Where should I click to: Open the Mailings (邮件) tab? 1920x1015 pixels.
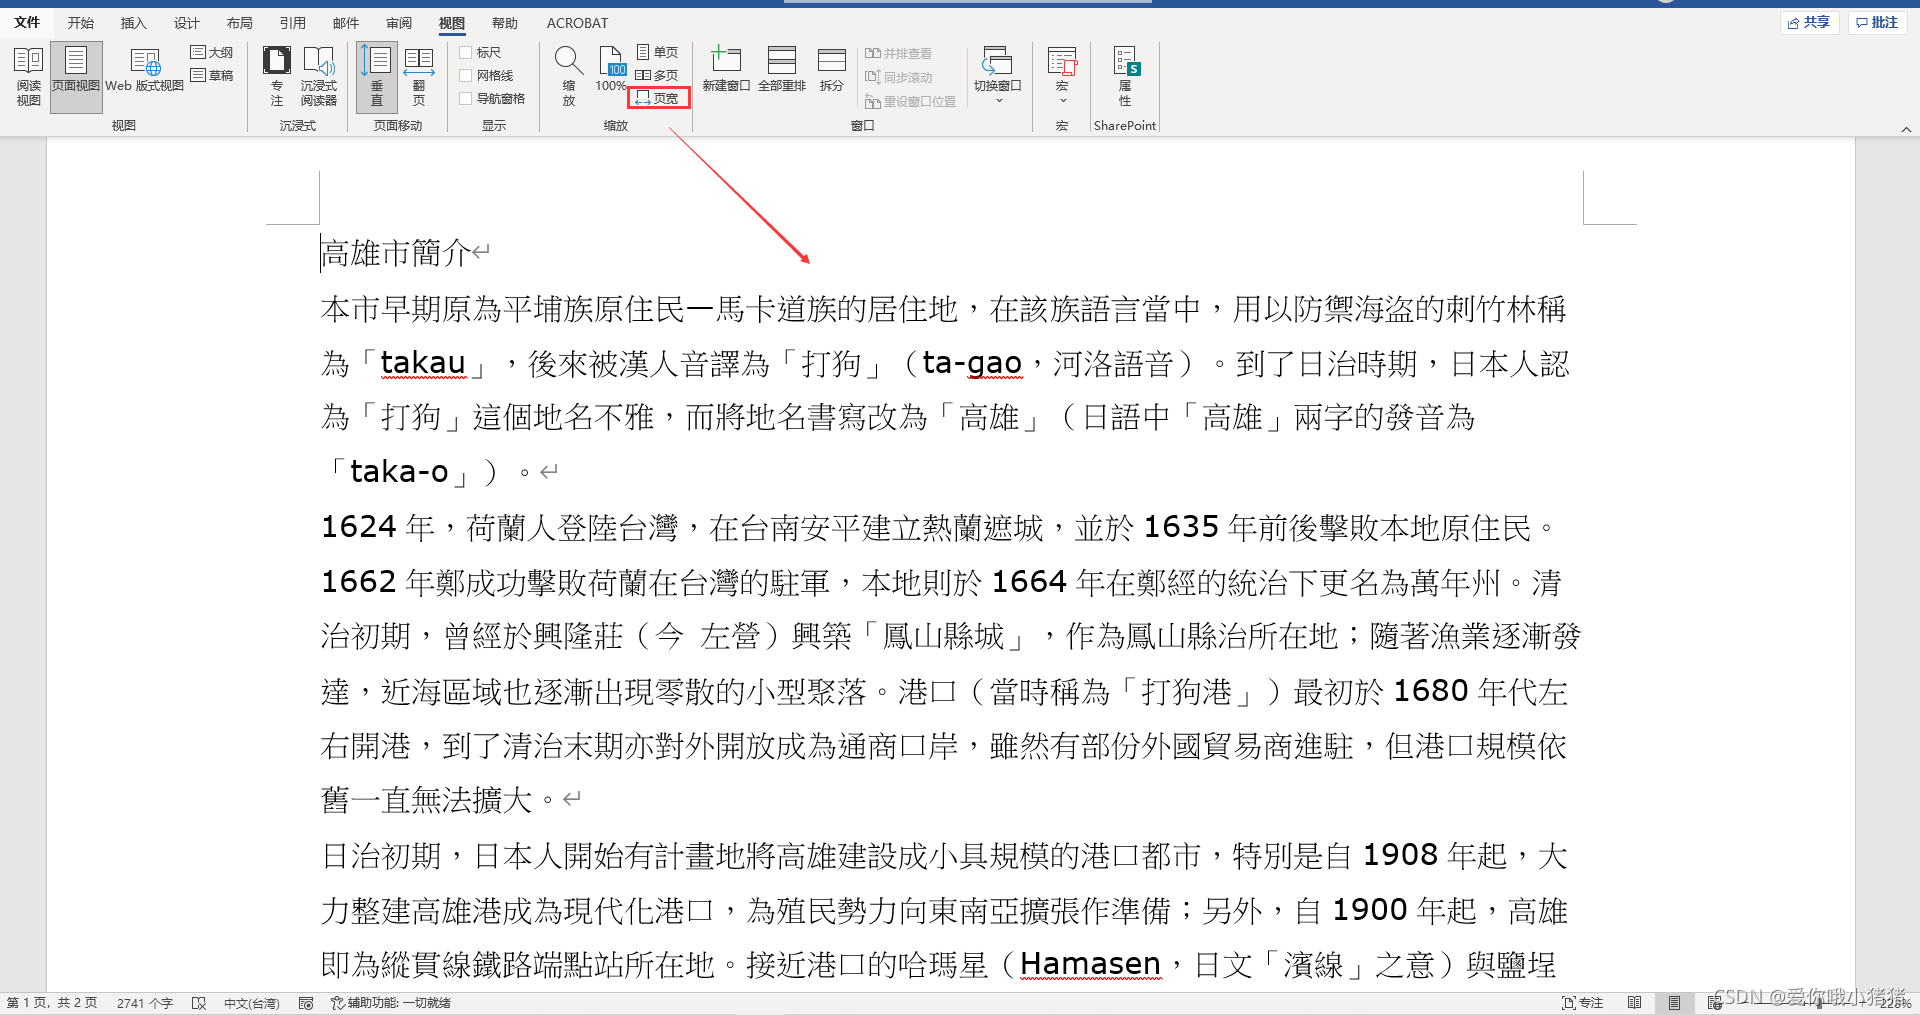[x=346, y=22]
